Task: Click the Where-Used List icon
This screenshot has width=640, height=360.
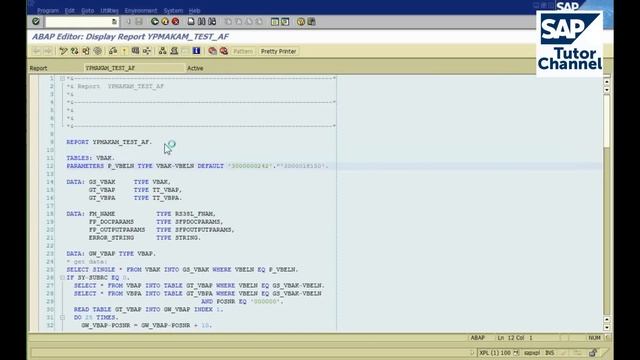Action: 147,51
